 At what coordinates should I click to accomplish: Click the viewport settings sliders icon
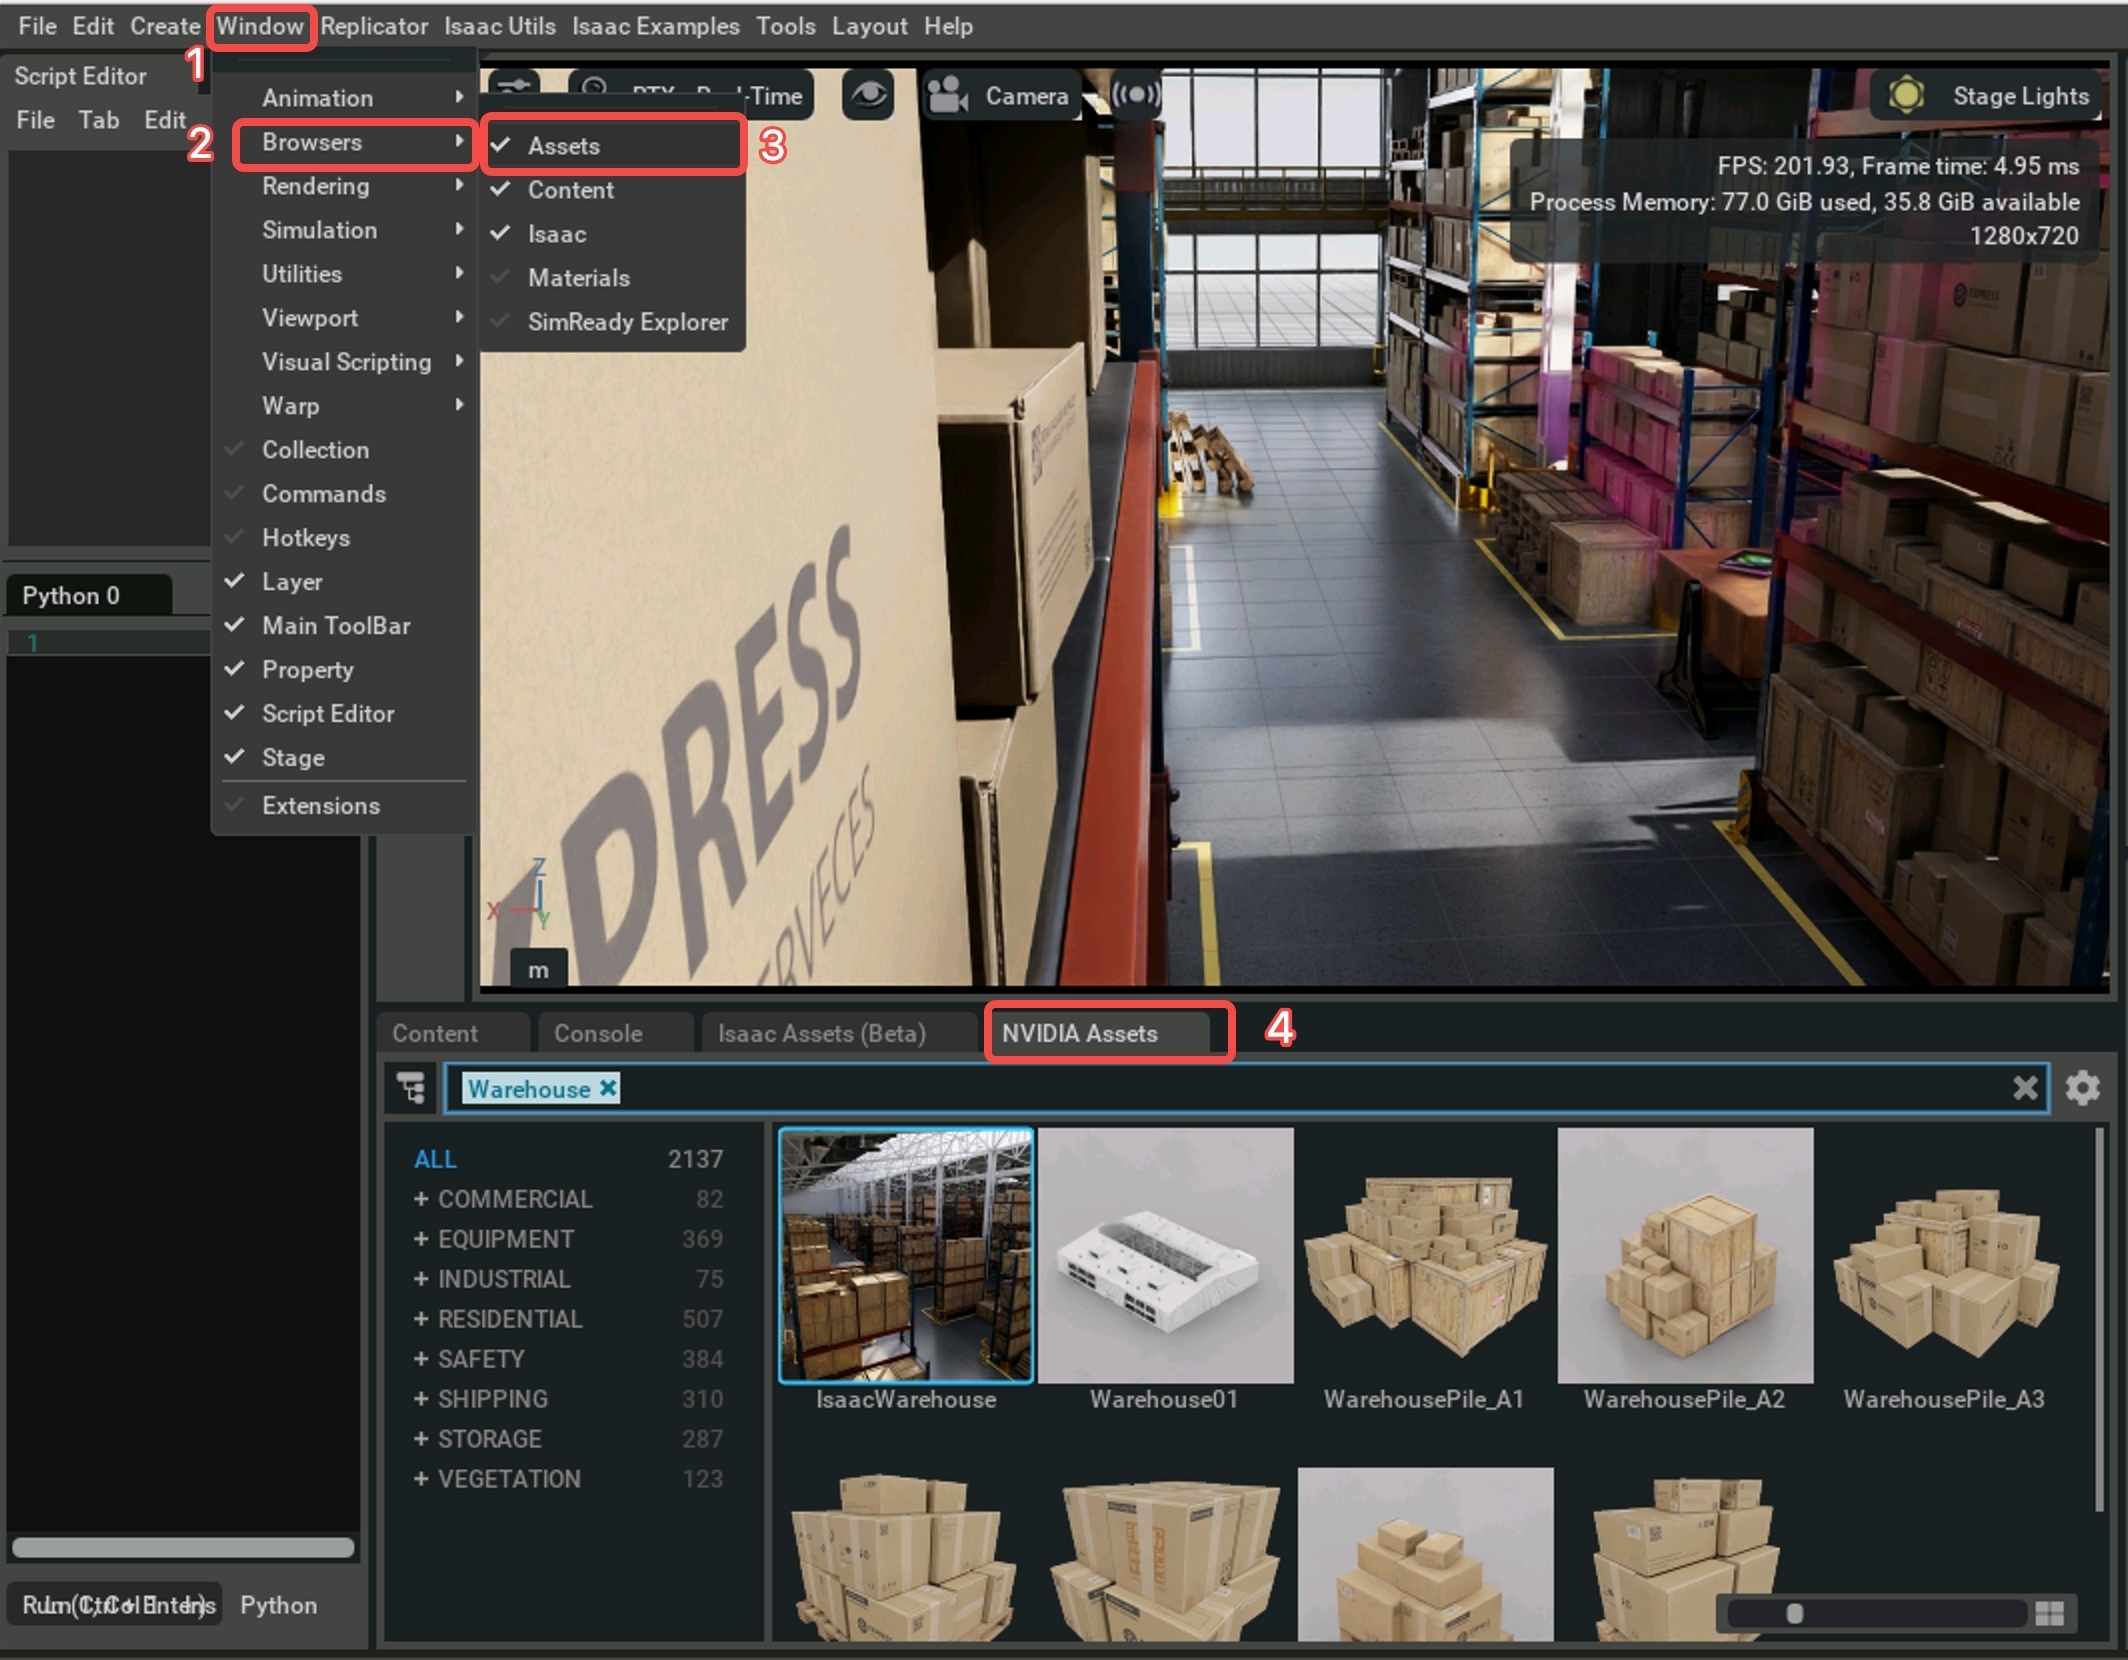point(514,86)
